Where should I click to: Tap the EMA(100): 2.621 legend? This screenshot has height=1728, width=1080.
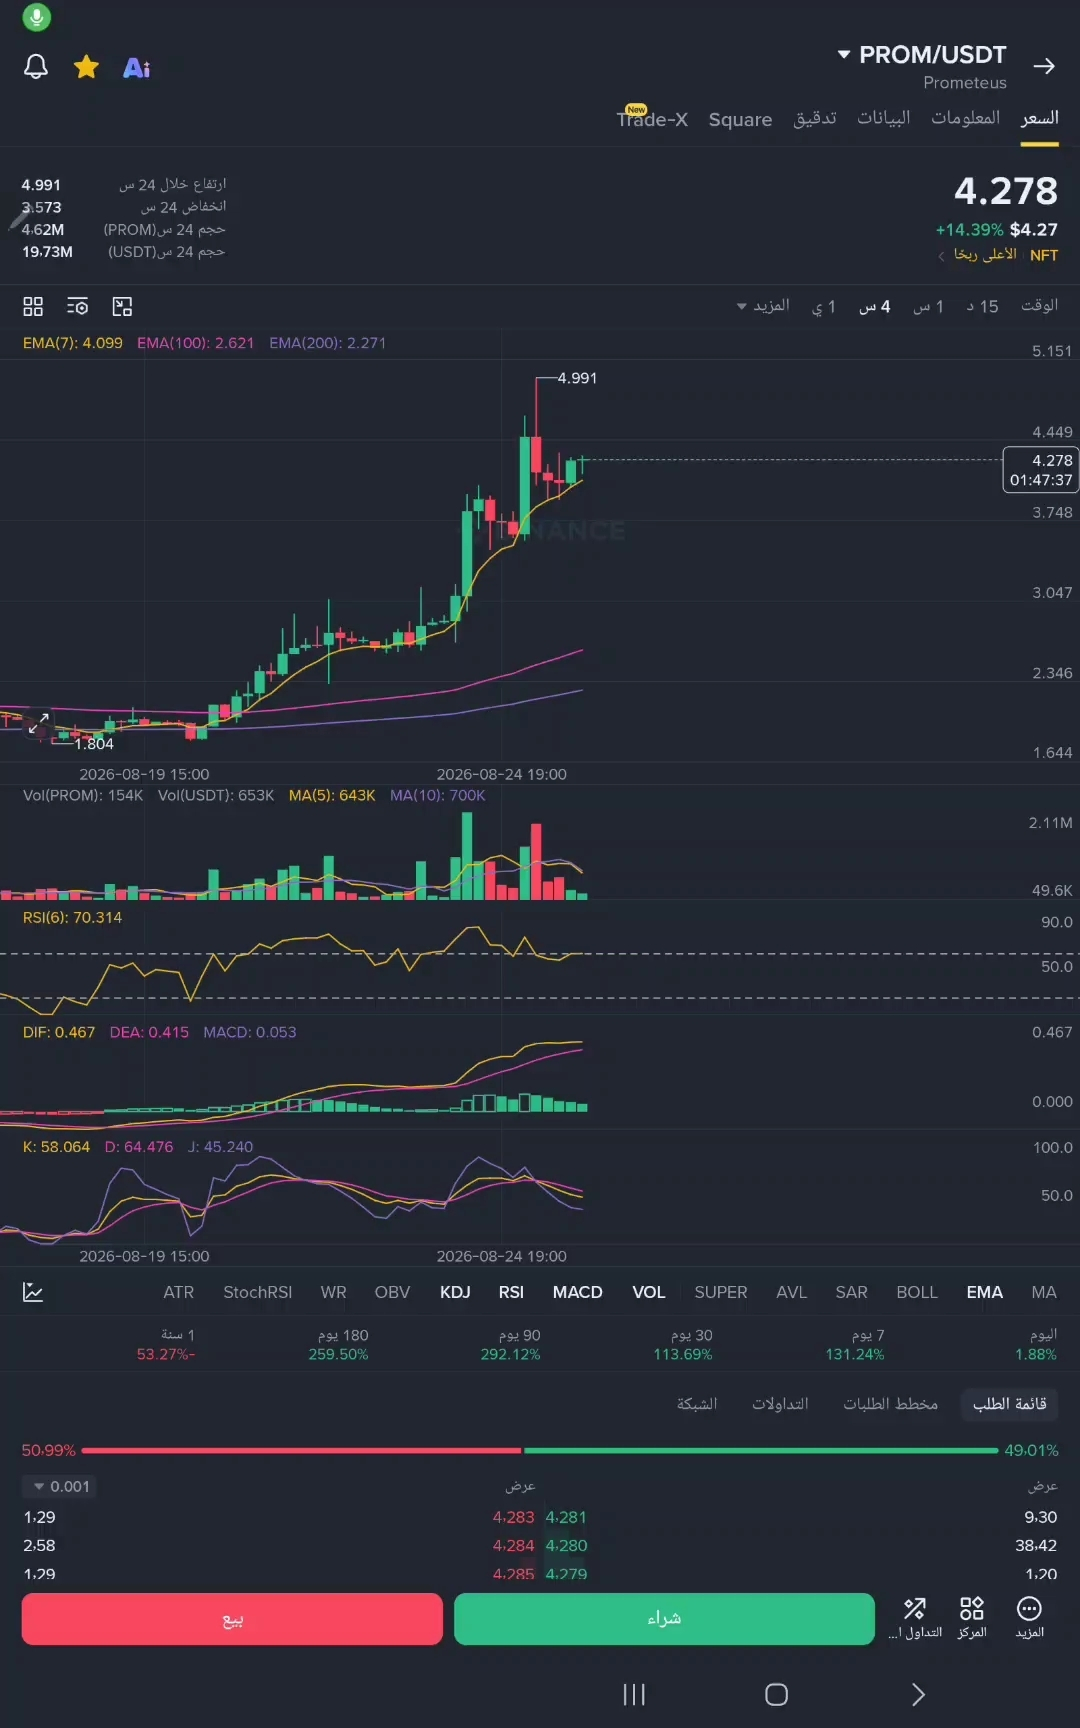click(195, 343)
